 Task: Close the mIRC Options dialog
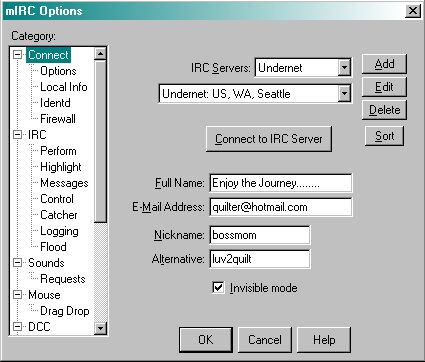coord(413,11)
